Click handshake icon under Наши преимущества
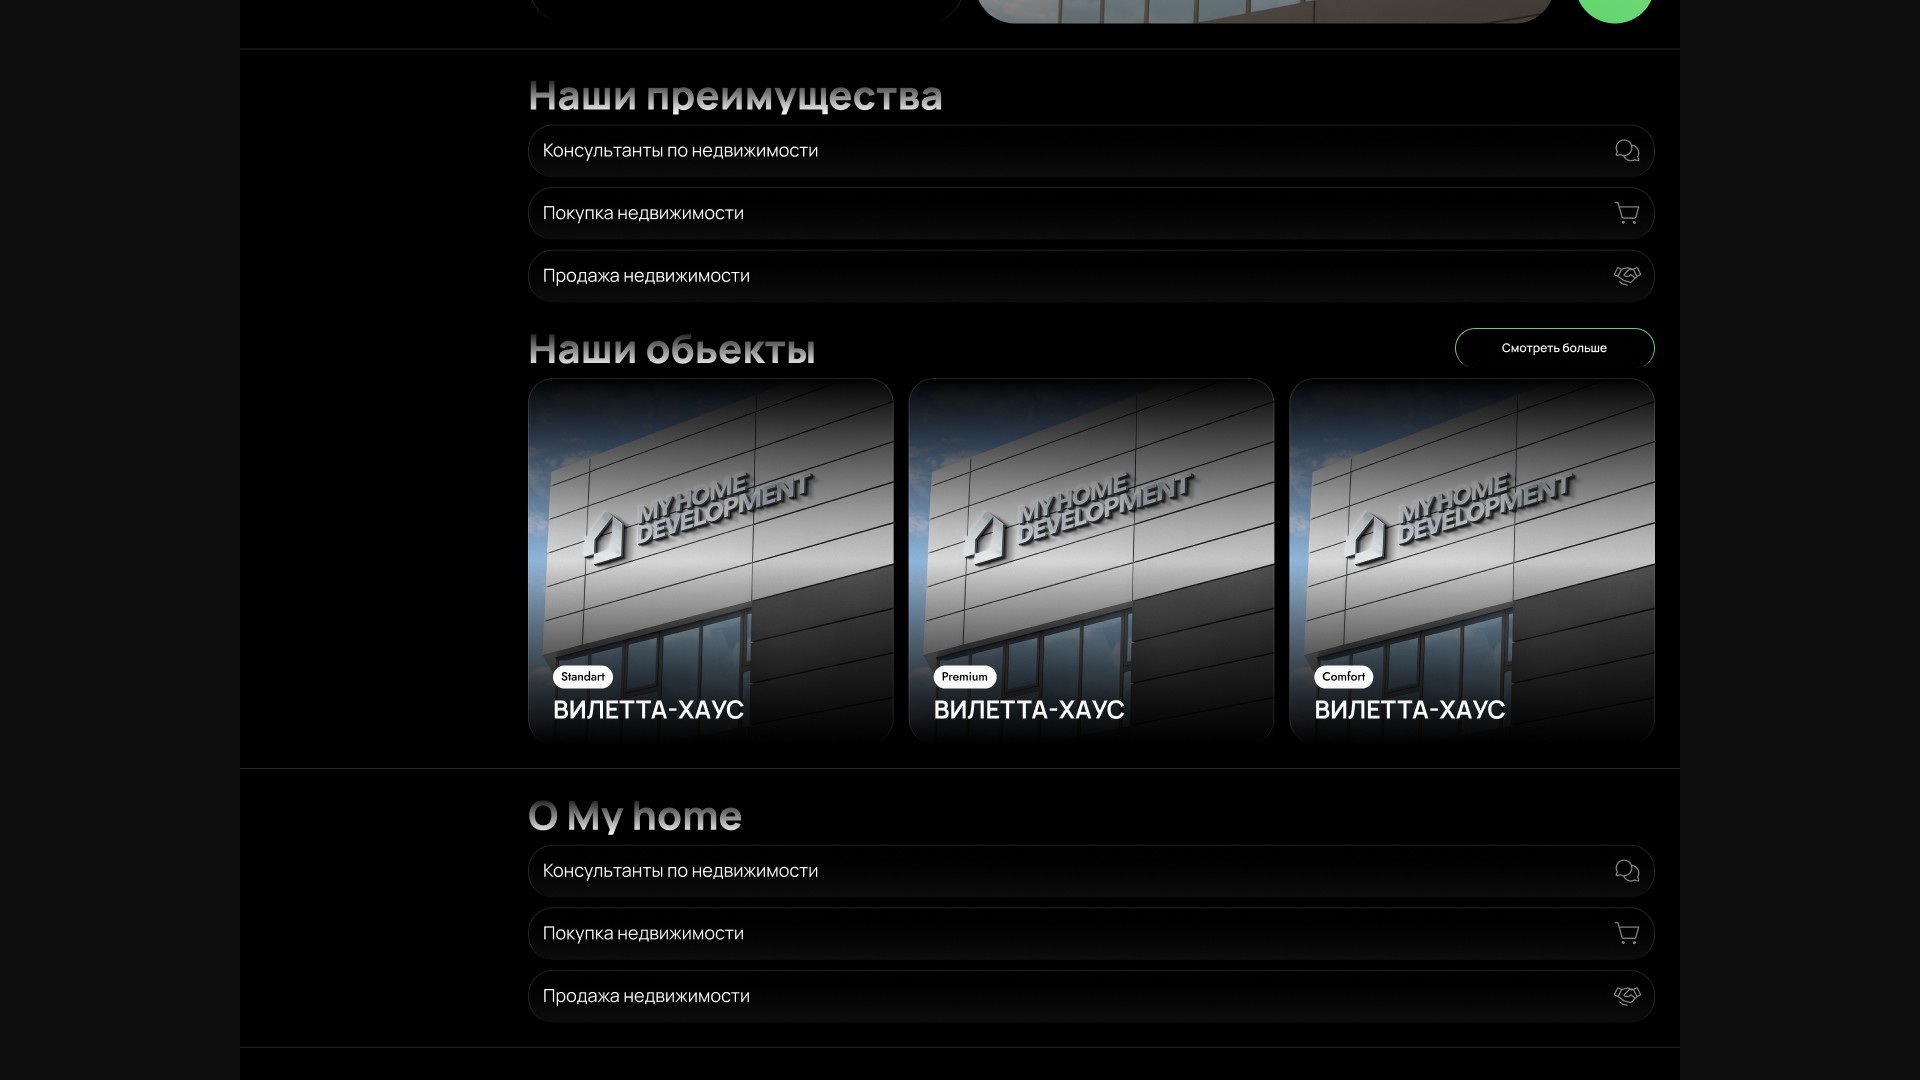Viewport: 1920px width, 1080px height. 1627,276
